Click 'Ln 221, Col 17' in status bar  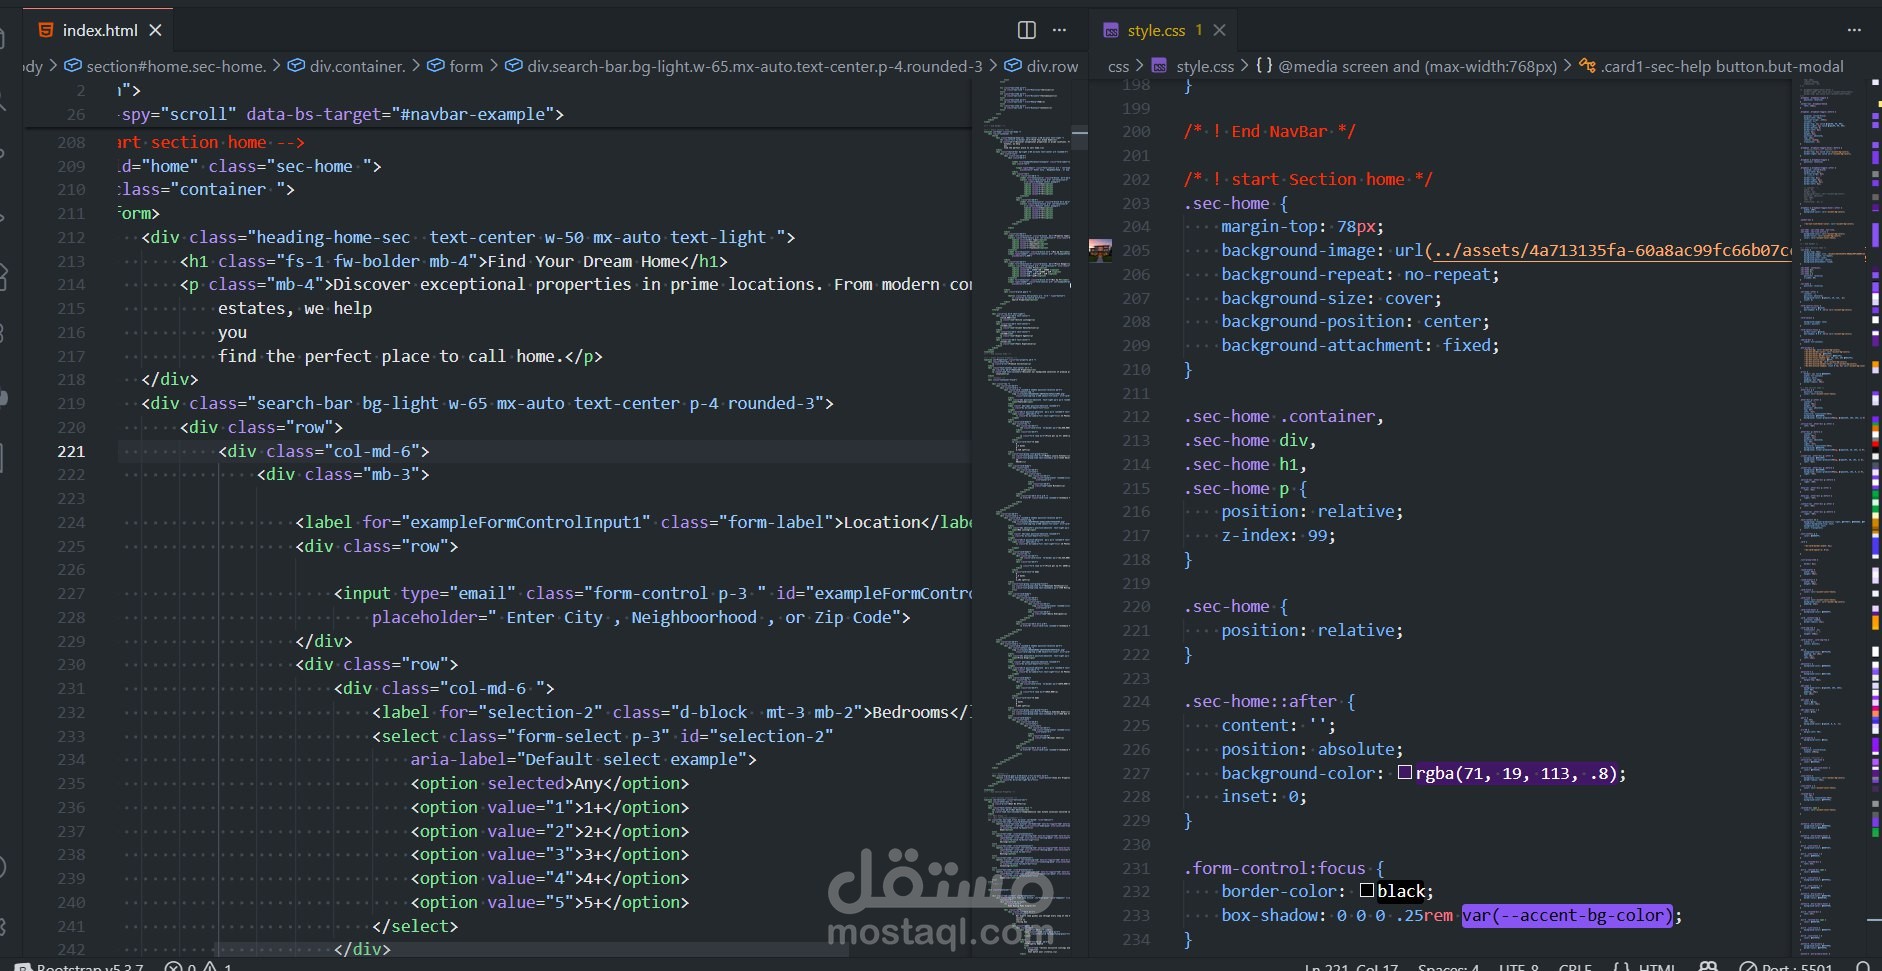pyautogui.click(x=1351, y=967)
